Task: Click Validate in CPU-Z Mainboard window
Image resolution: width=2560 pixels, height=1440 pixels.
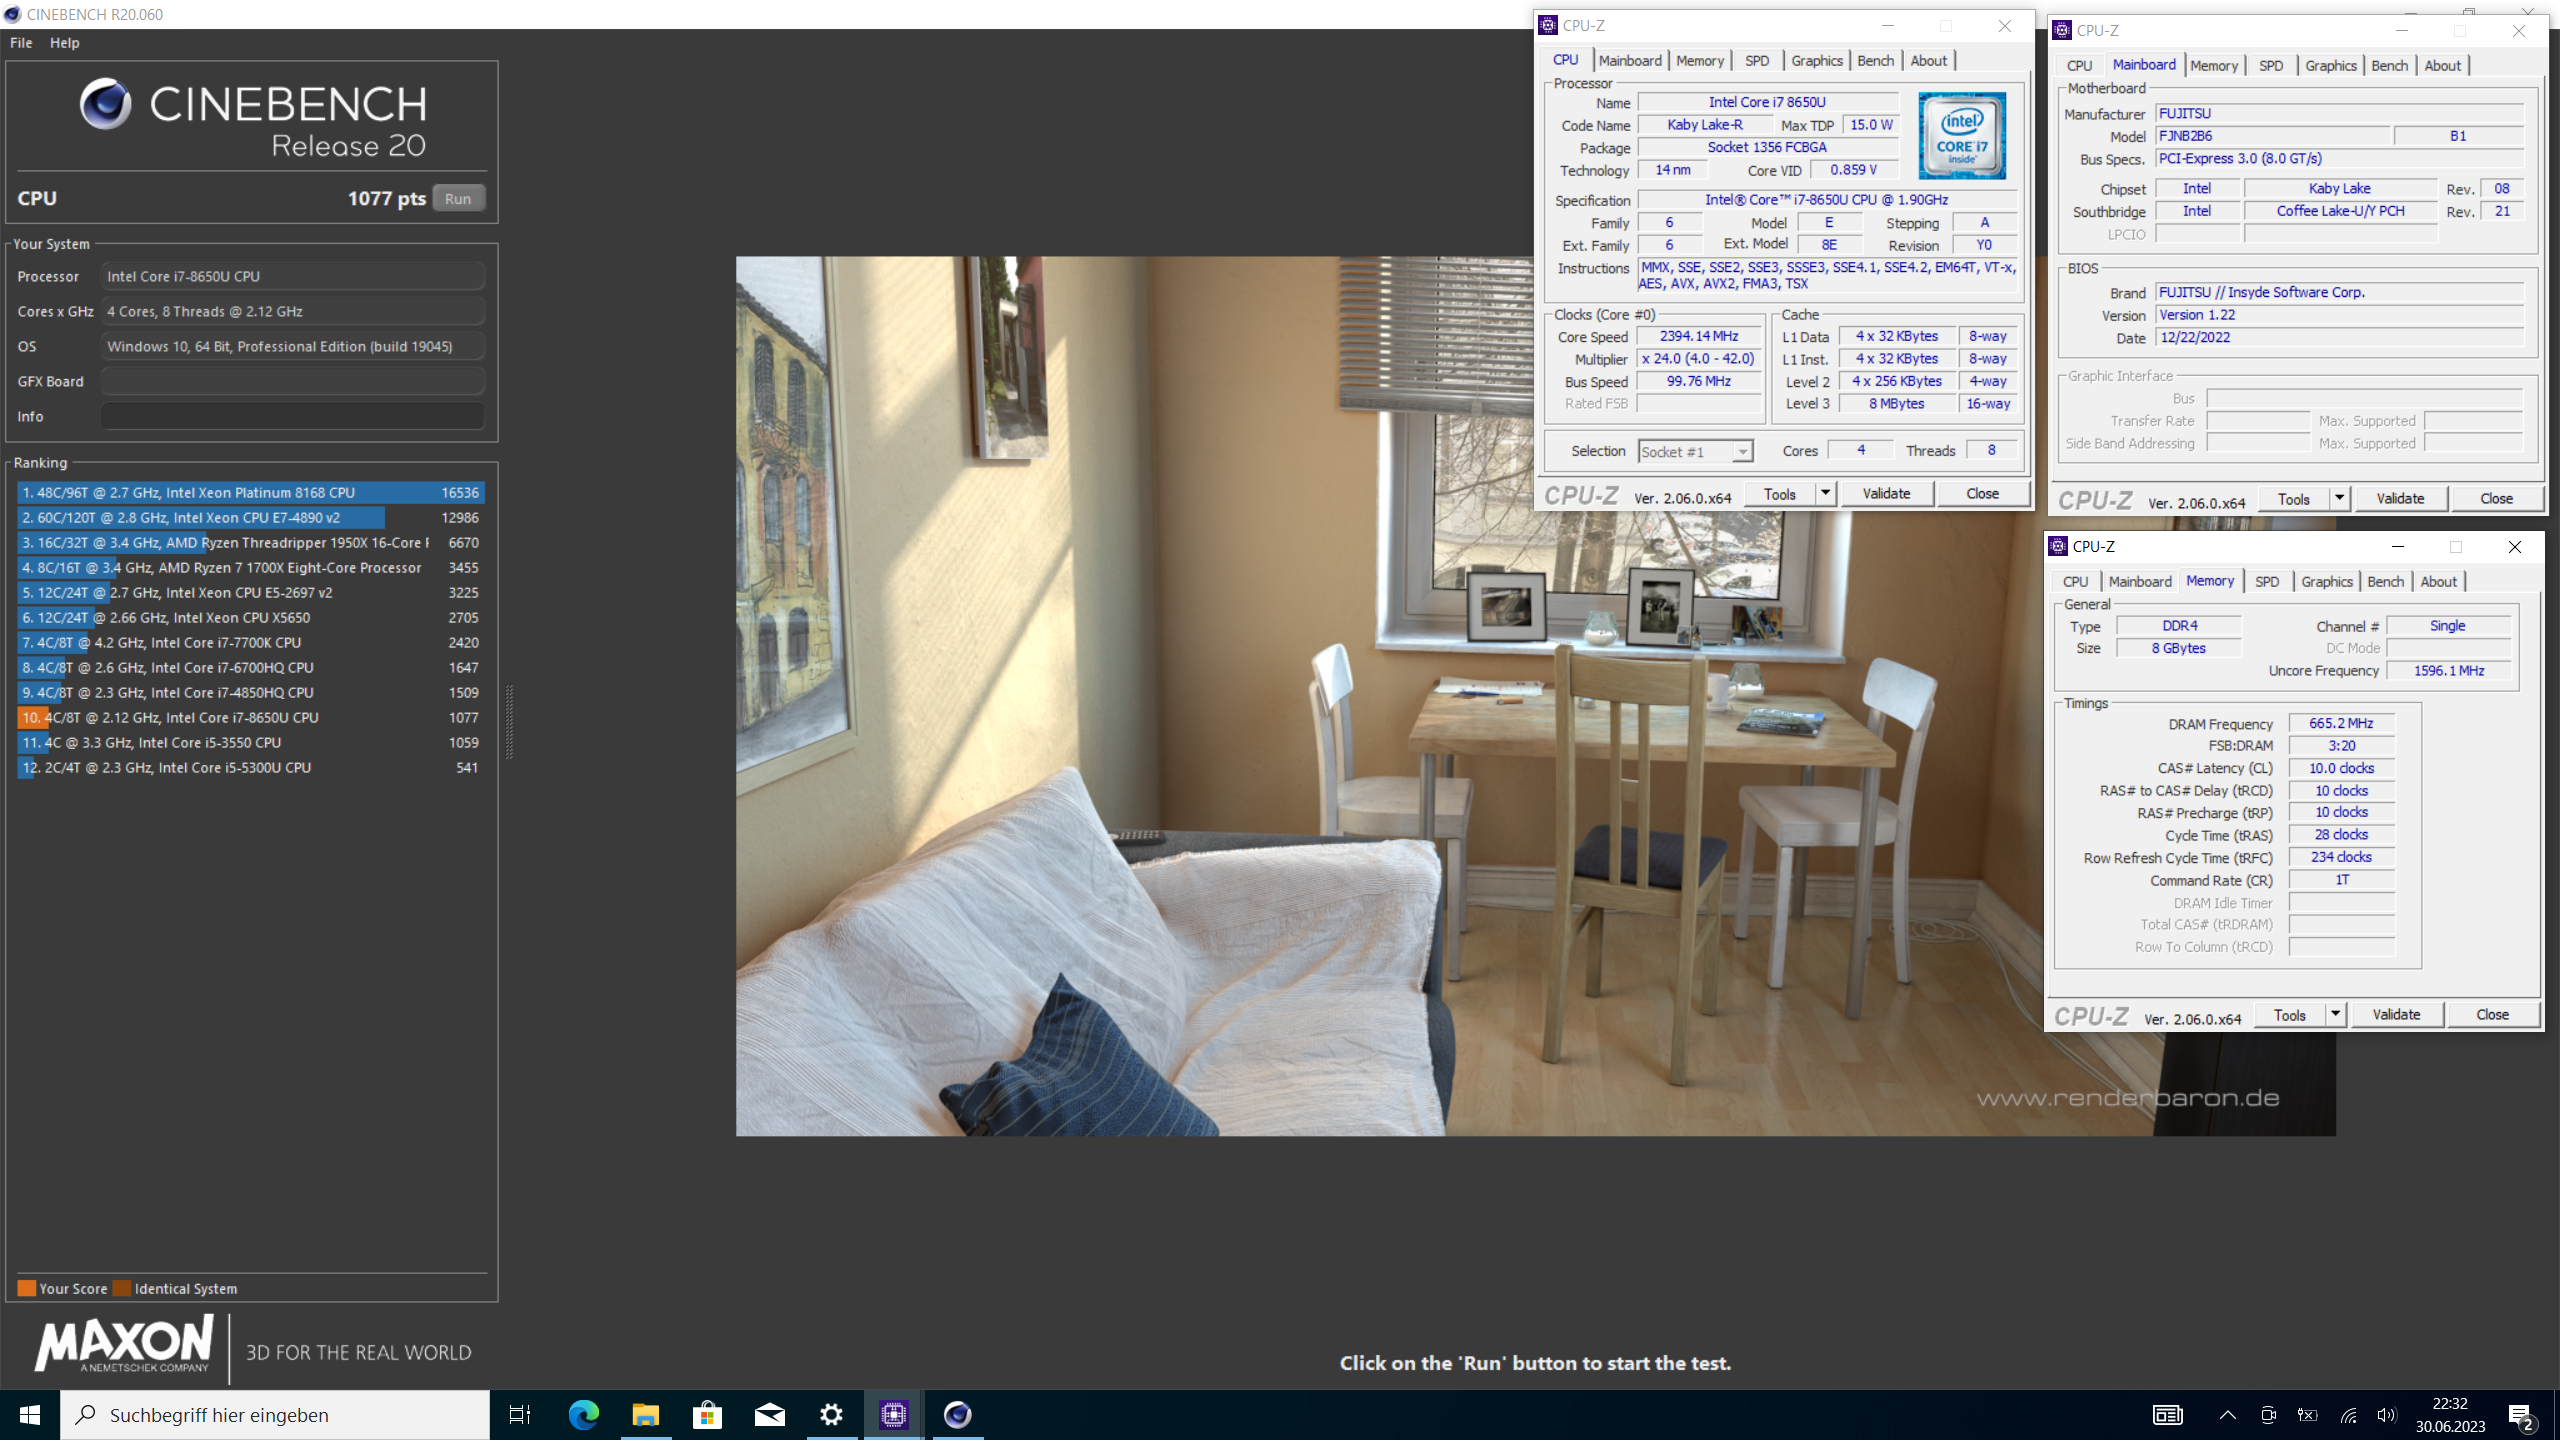Action: pos(2400,498)
